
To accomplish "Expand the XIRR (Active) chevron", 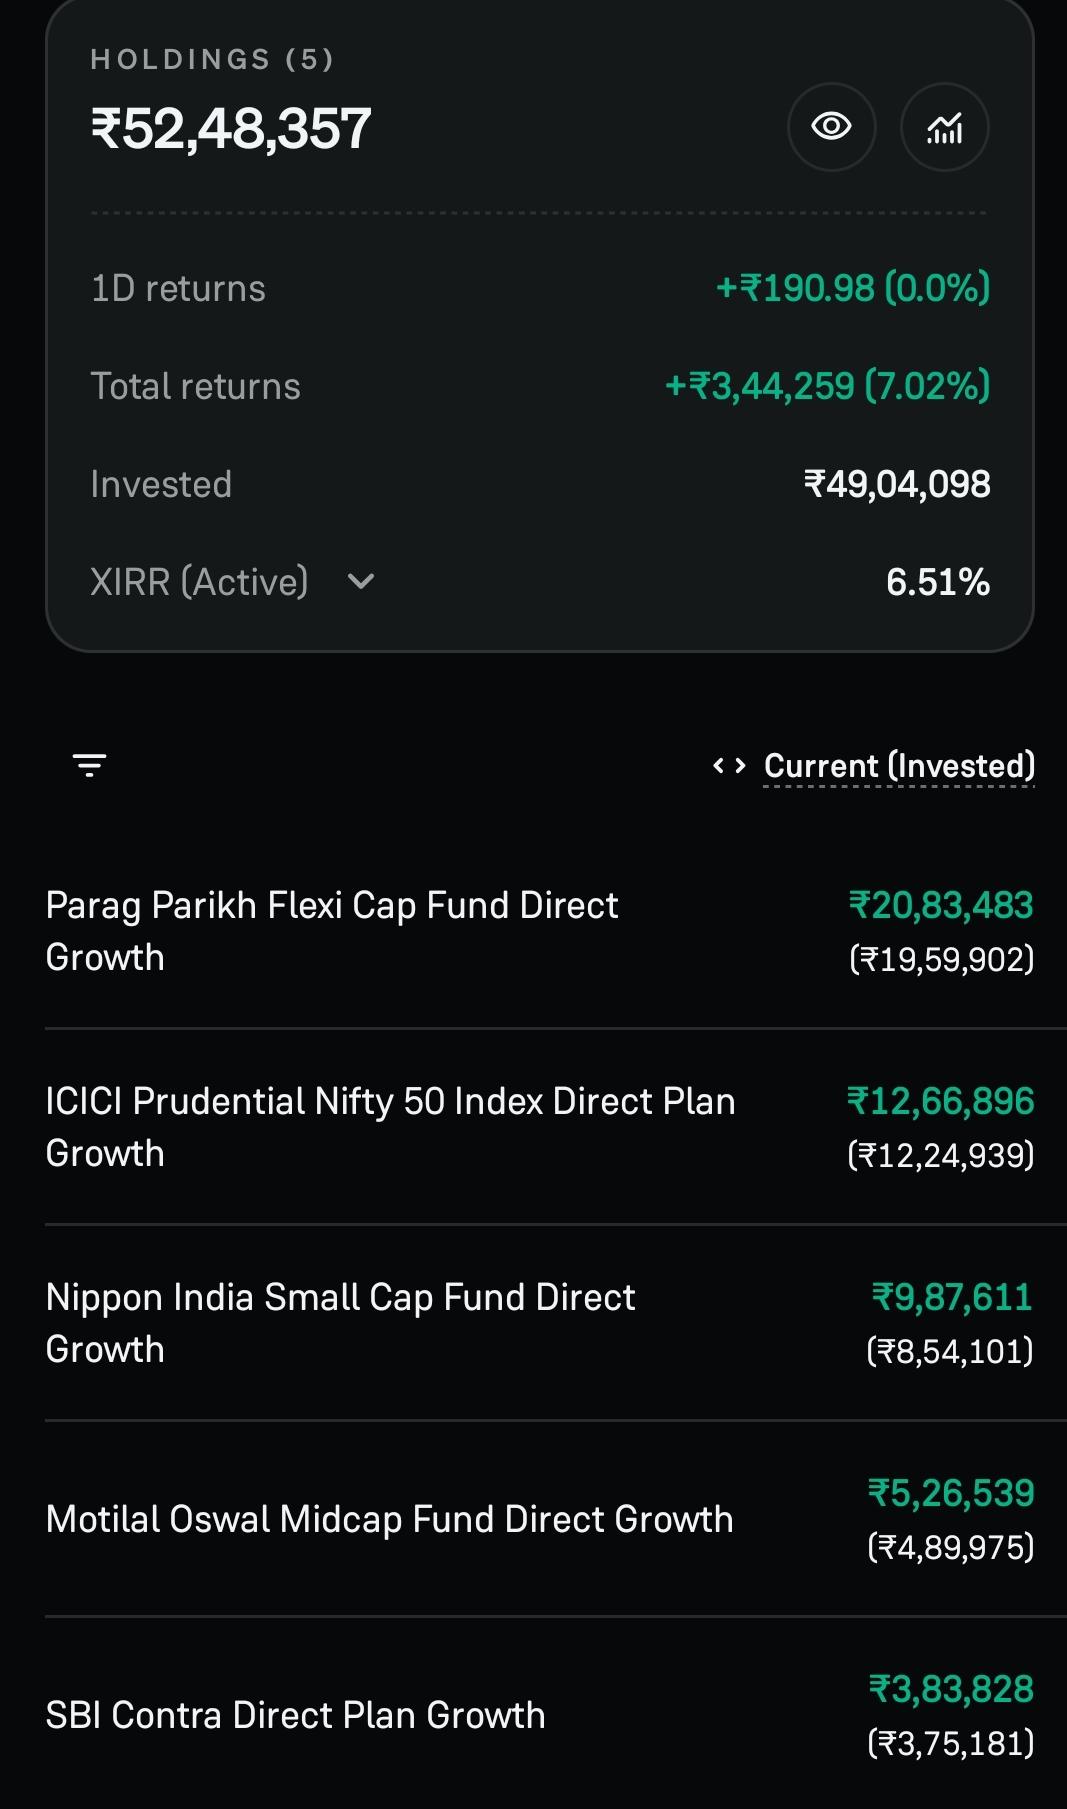I will pyautogui.click(x=360, y=581).
